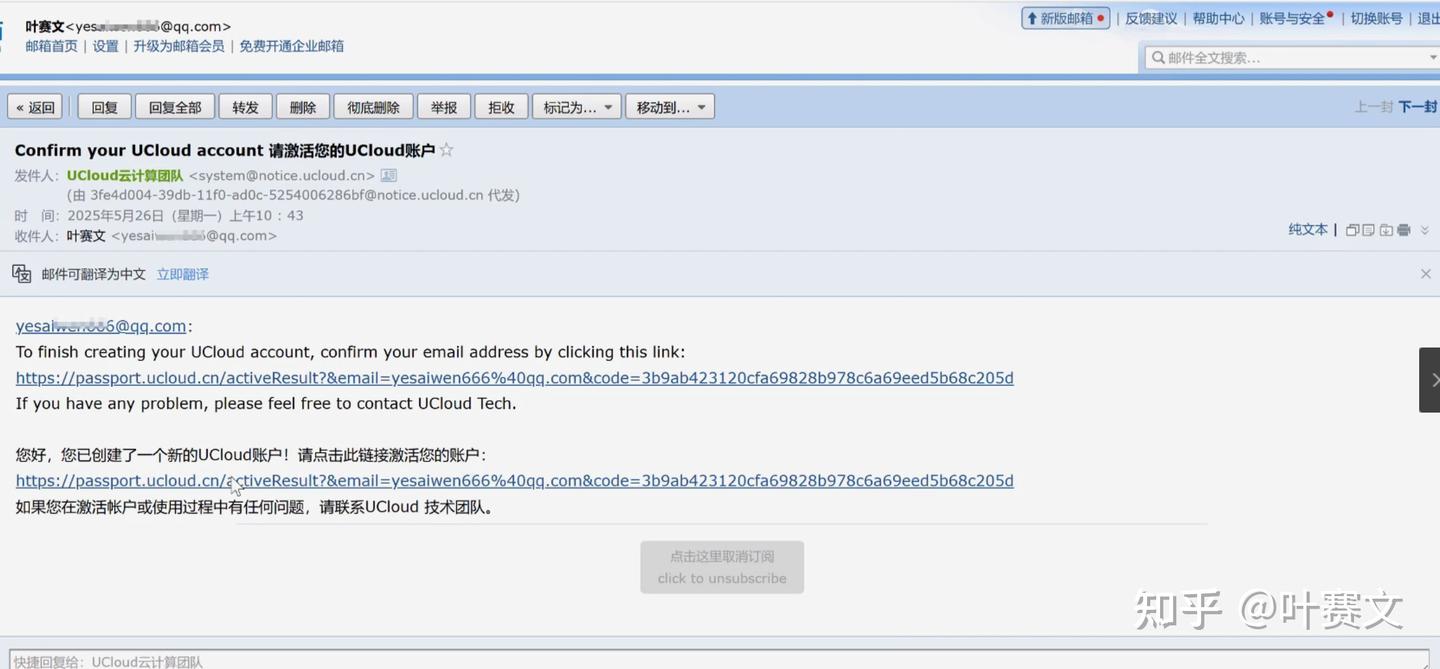Click the 返回 button

(x=36, y=107)
